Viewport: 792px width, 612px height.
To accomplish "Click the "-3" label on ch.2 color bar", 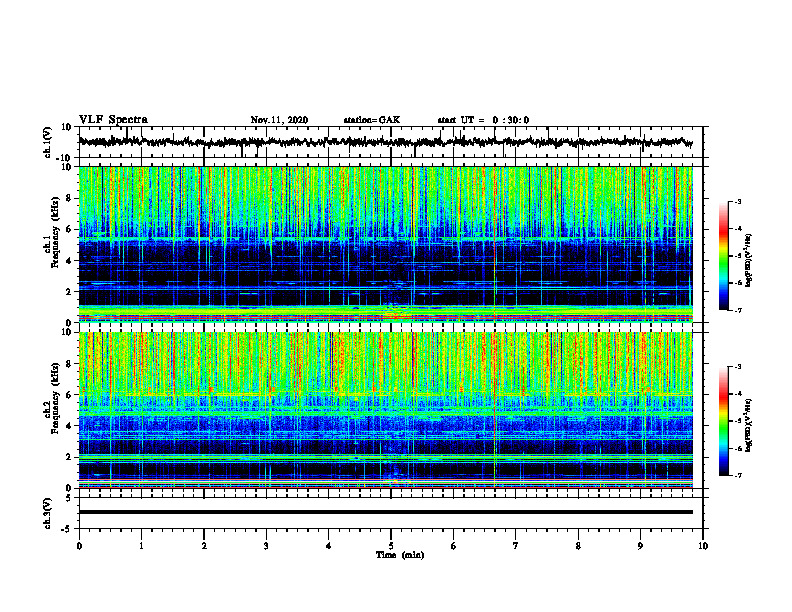I will [x=738, y=367].
